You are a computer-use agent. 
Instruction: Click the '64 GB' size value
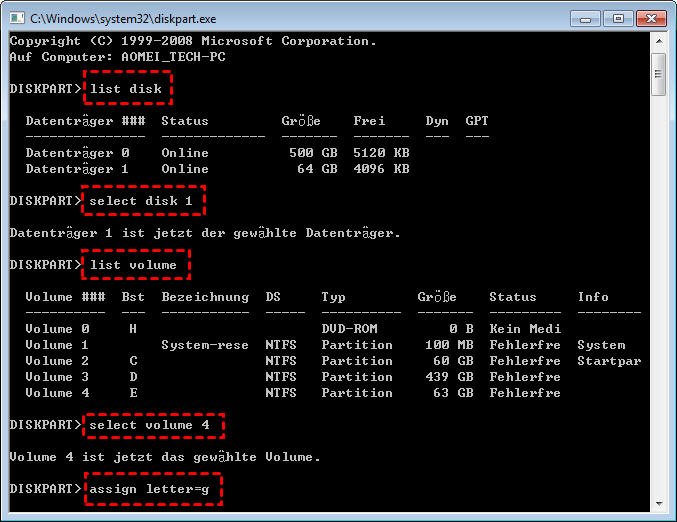[x=317, y=169]
